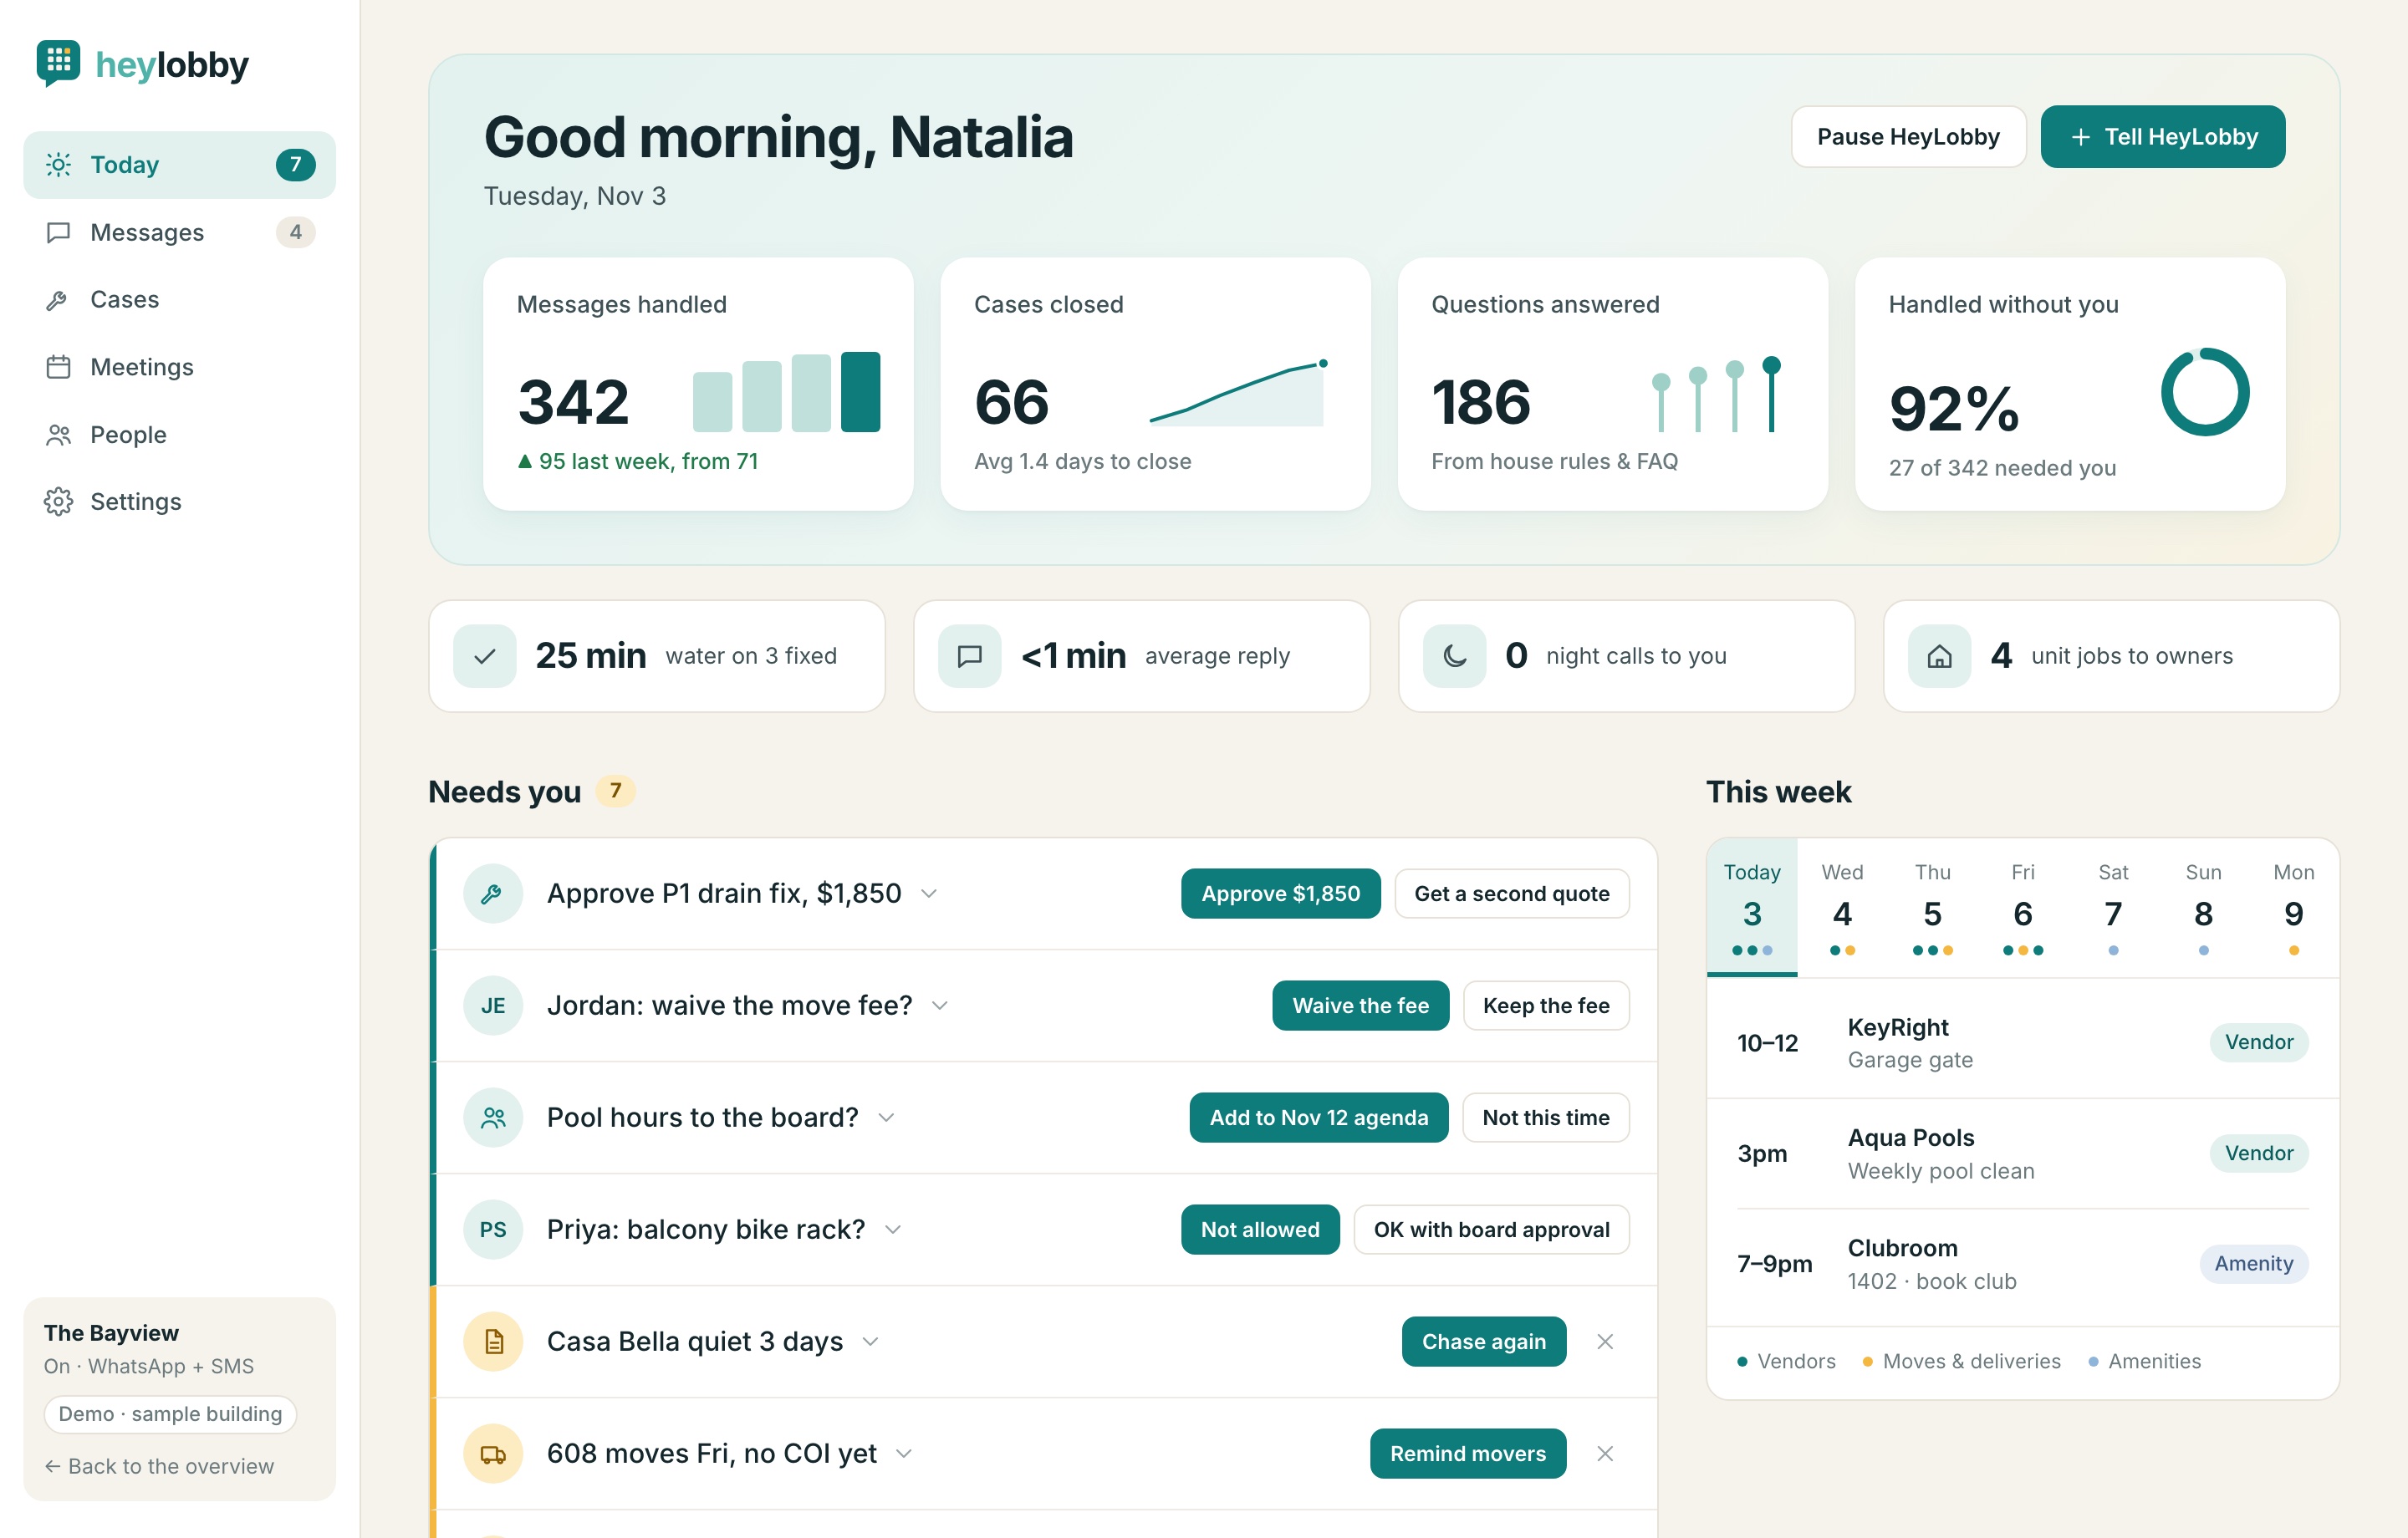The image size is (2408, 1538).
Task: Open the KeyRight Garage gate event
Action: tap(2022, 1042)
